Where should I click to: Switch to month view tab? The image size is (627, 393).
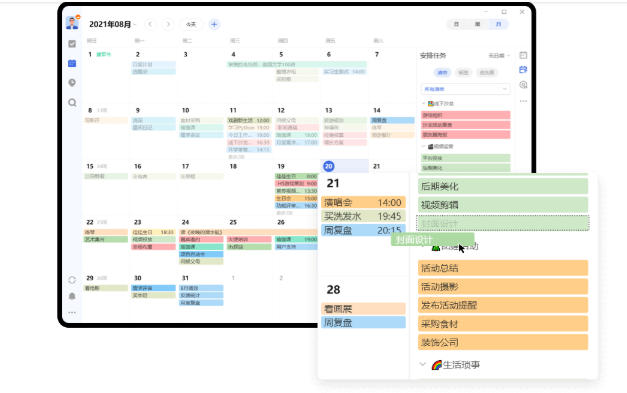click(499, 24)
